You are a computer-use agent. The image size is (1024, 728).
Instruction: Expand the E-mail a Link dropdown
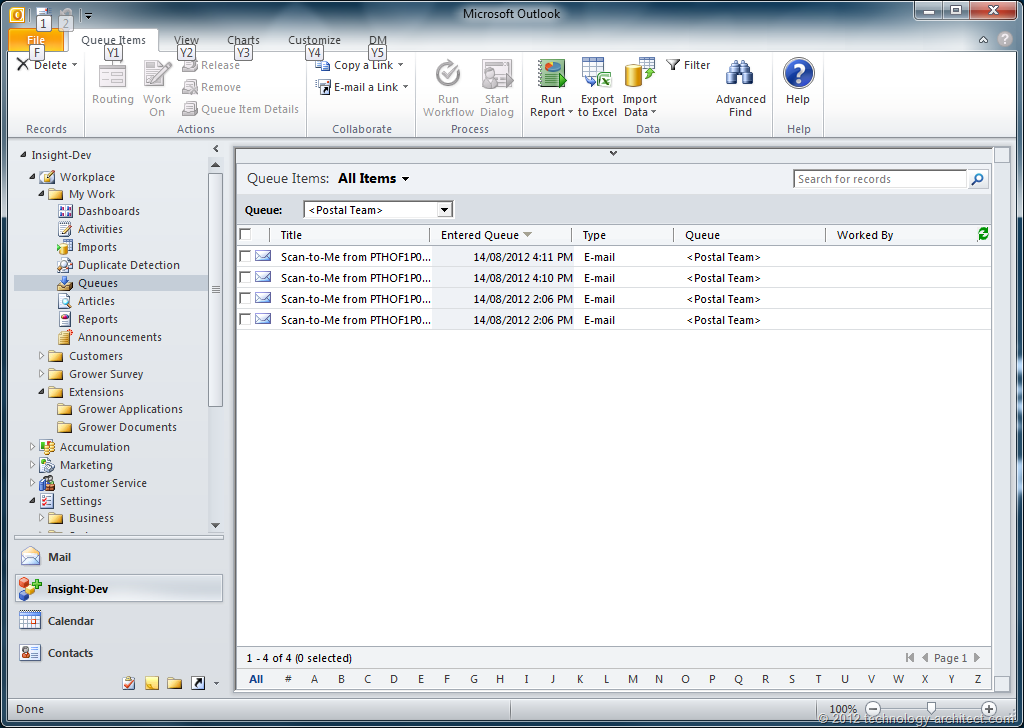(405, 87)
